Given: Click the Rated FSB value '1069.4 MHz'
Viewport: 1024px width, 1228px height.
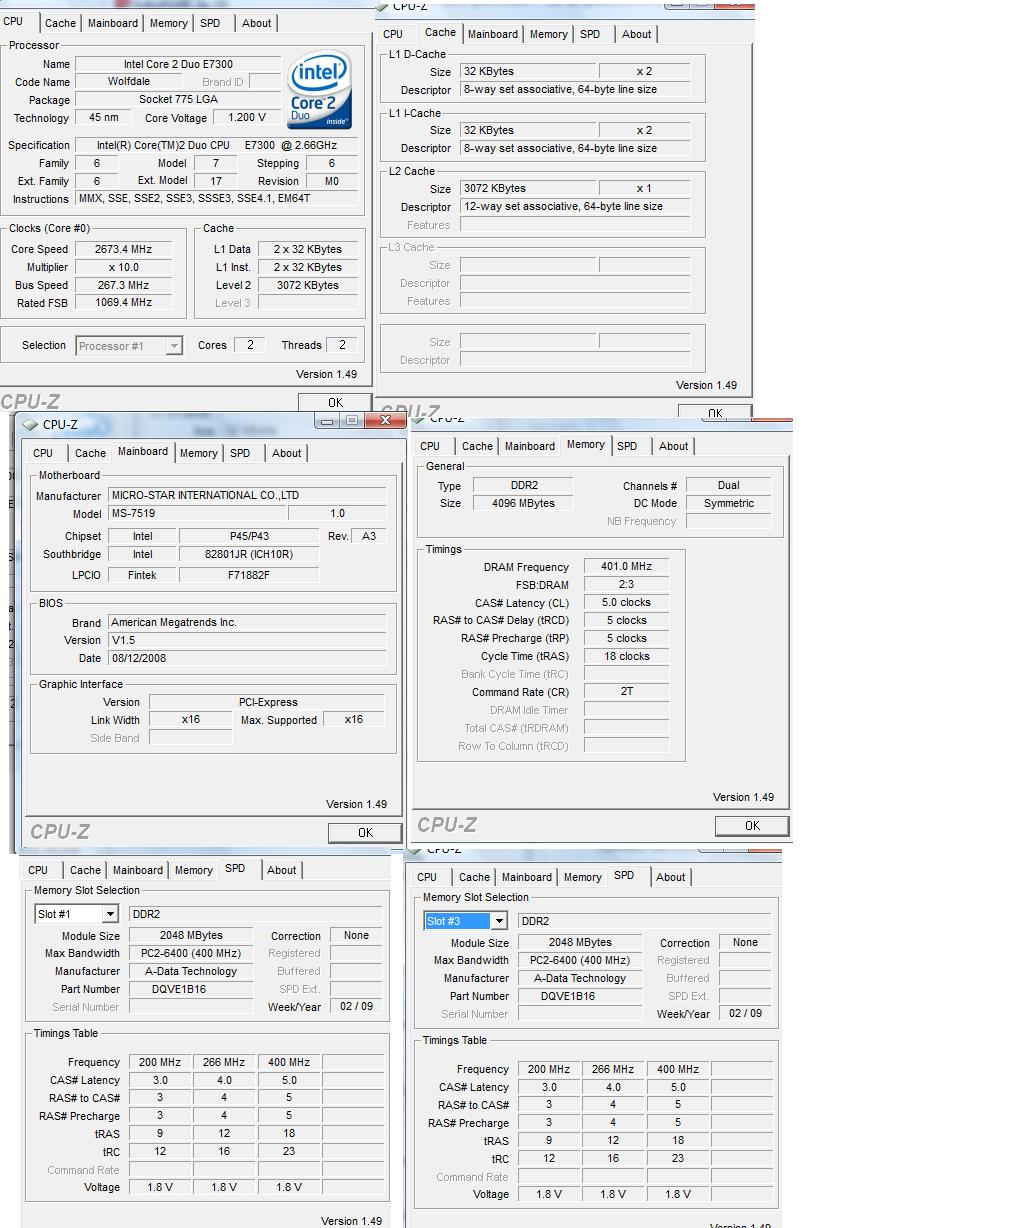Looking at the screenshot, I should click(x=123, y=303).
